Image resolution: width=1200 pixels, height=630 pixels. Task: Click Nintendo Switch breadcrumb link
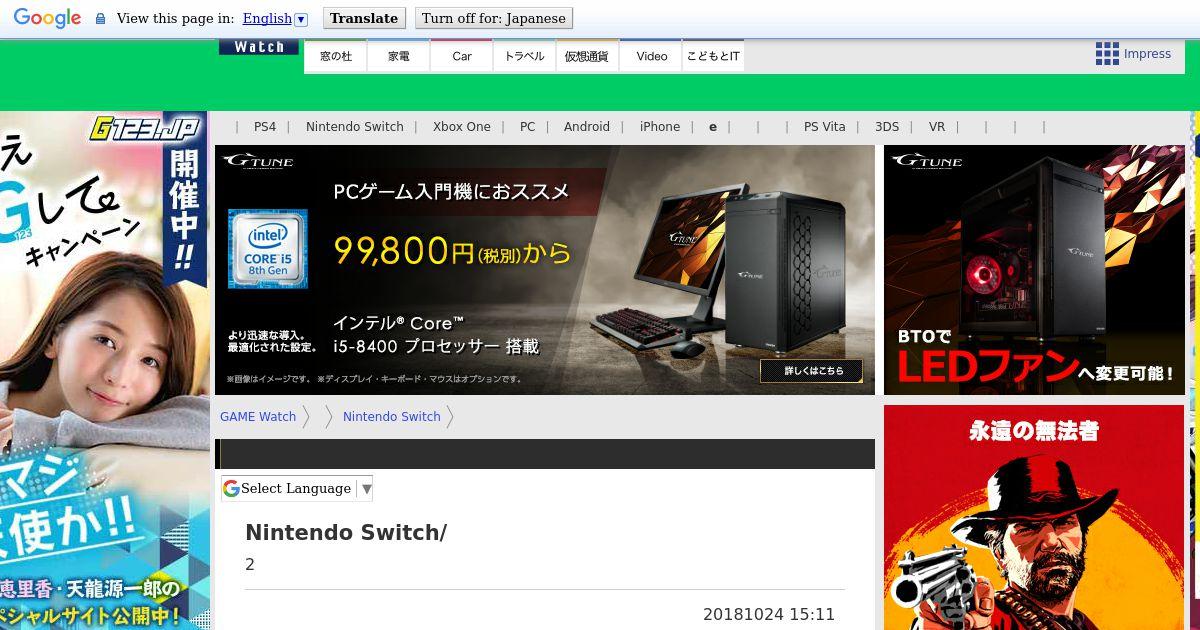click(x=392, y=417)
